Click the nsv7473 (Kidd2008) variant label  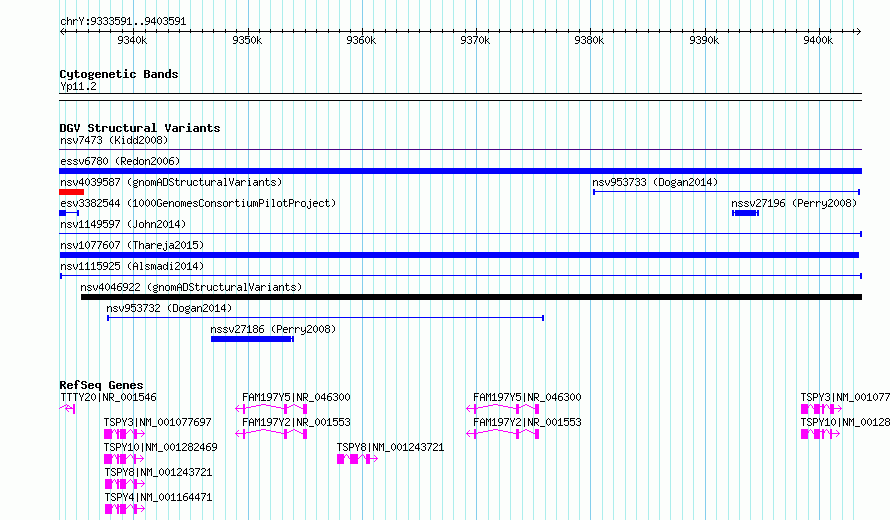point(114,140)
